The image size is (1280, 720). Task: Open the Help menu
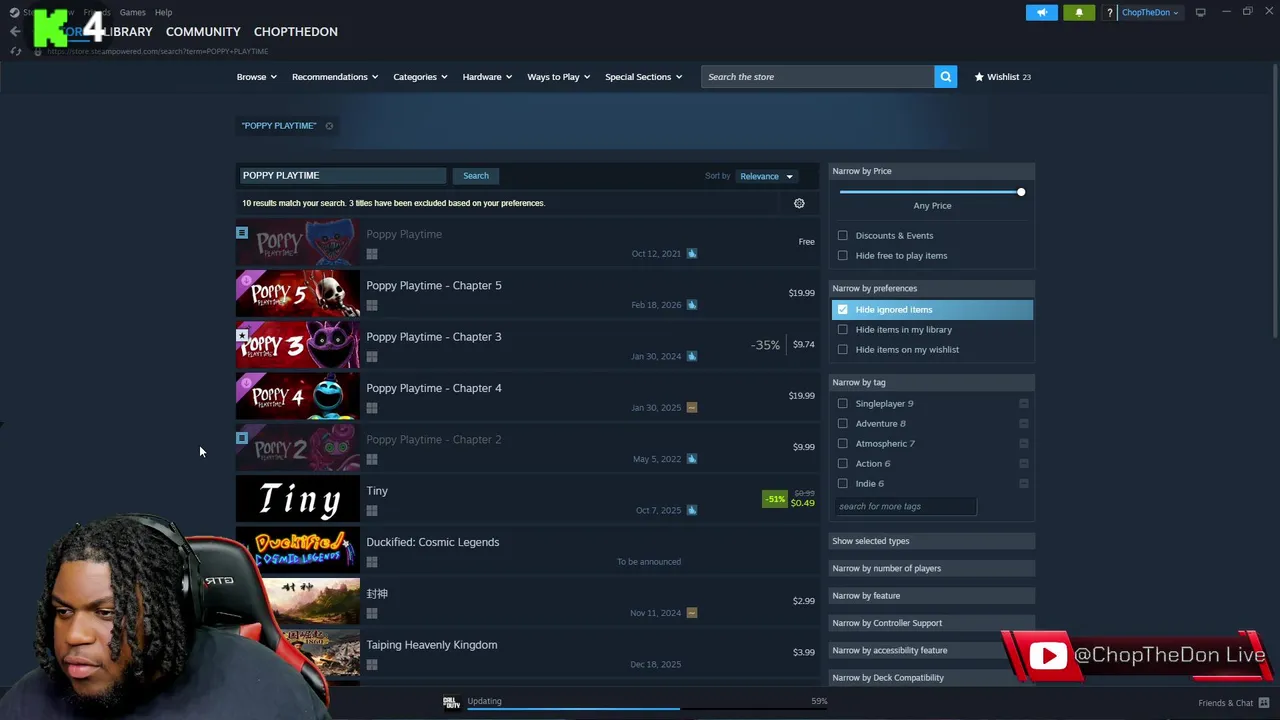coord(163,12)
